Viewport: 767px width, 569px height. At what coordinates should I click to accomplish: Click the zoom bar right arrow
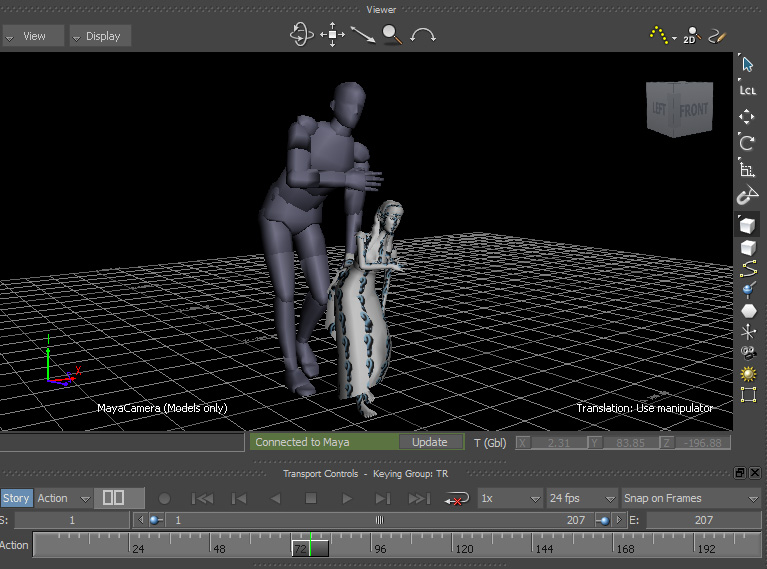619,520
